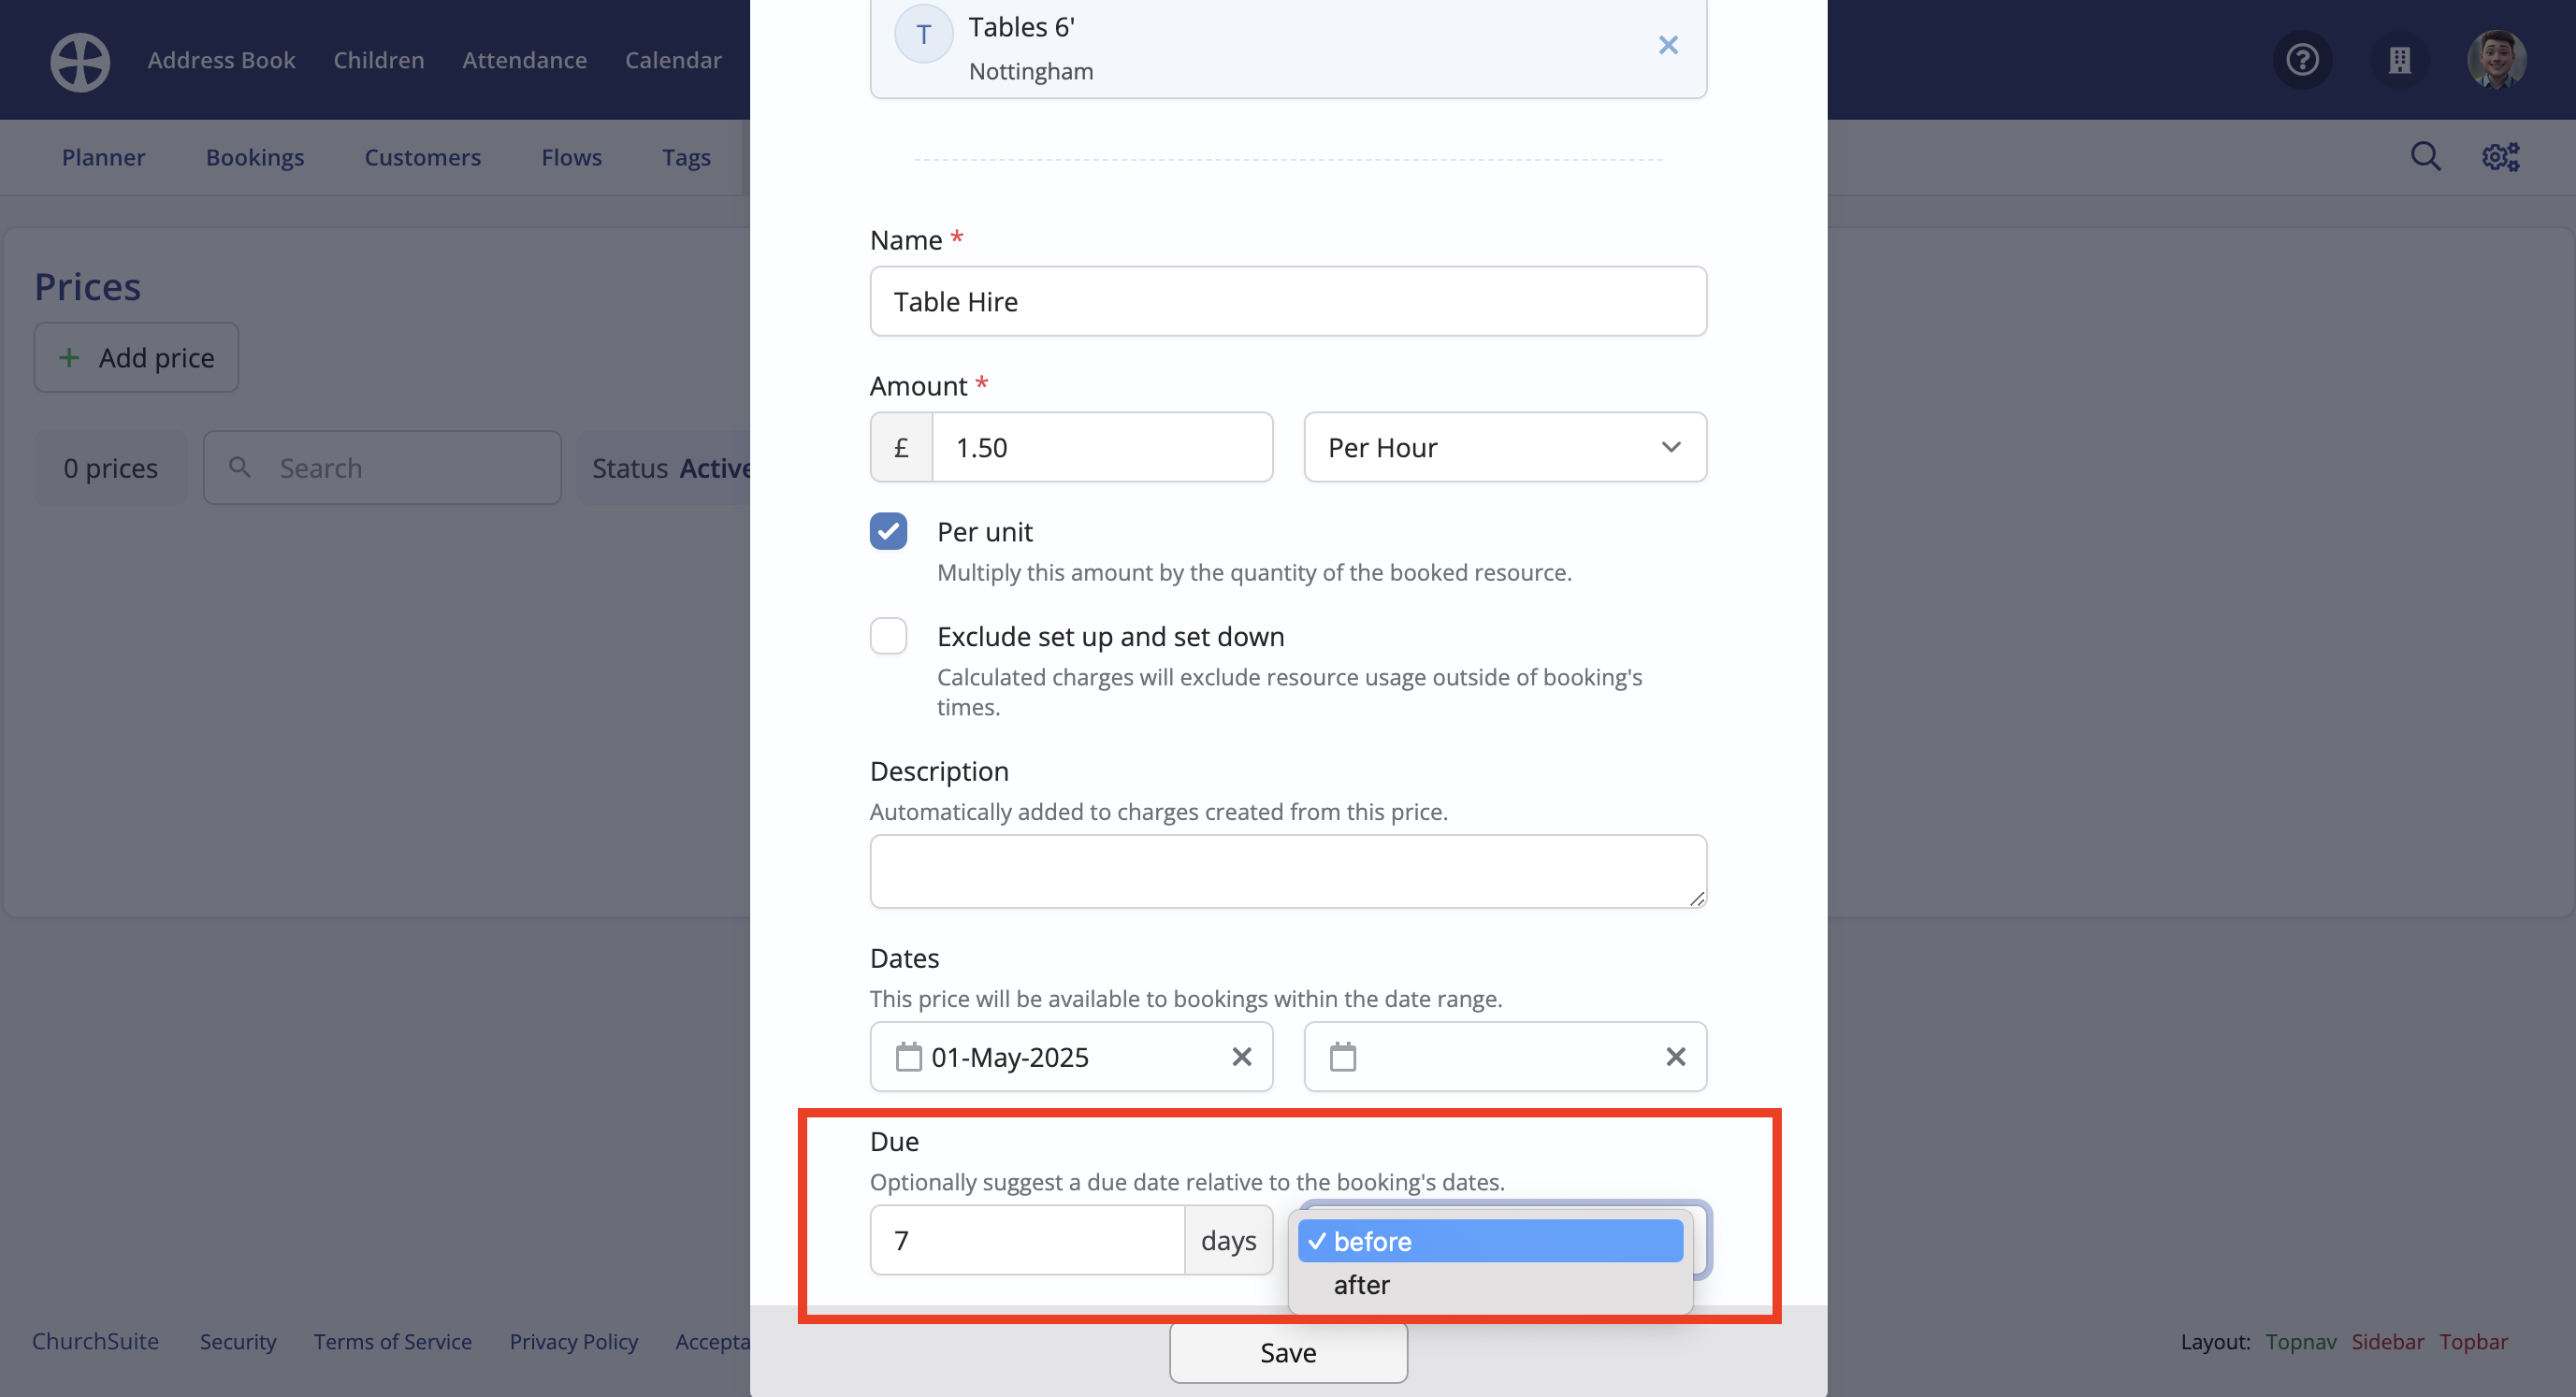This screenshot has height=1397, width=2576.
Task: Clear the empty end date field
Action: (1675, 1057)
